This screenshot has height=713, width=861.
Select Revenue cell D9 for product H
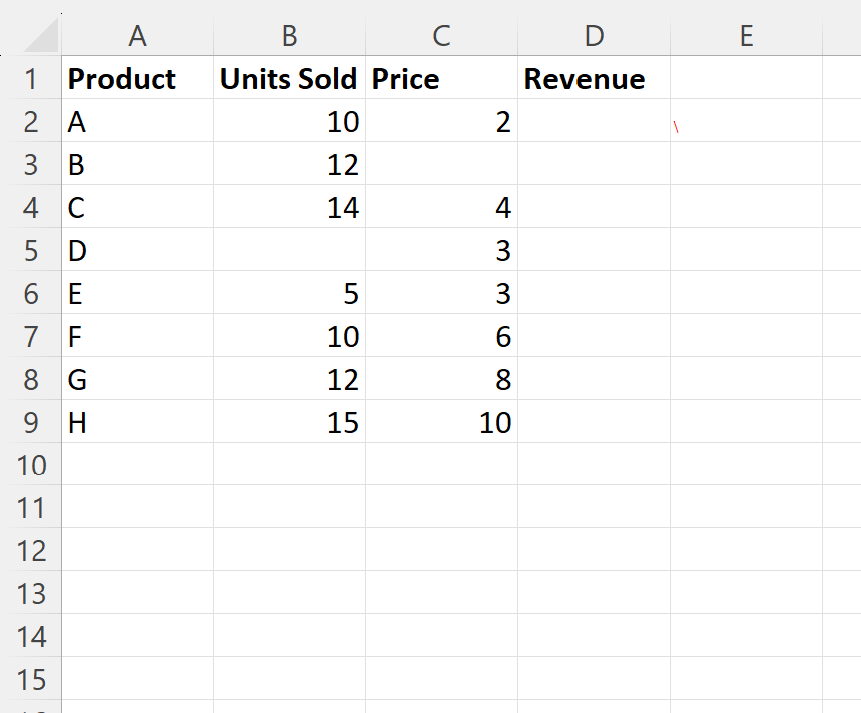[x=594, y=422]
